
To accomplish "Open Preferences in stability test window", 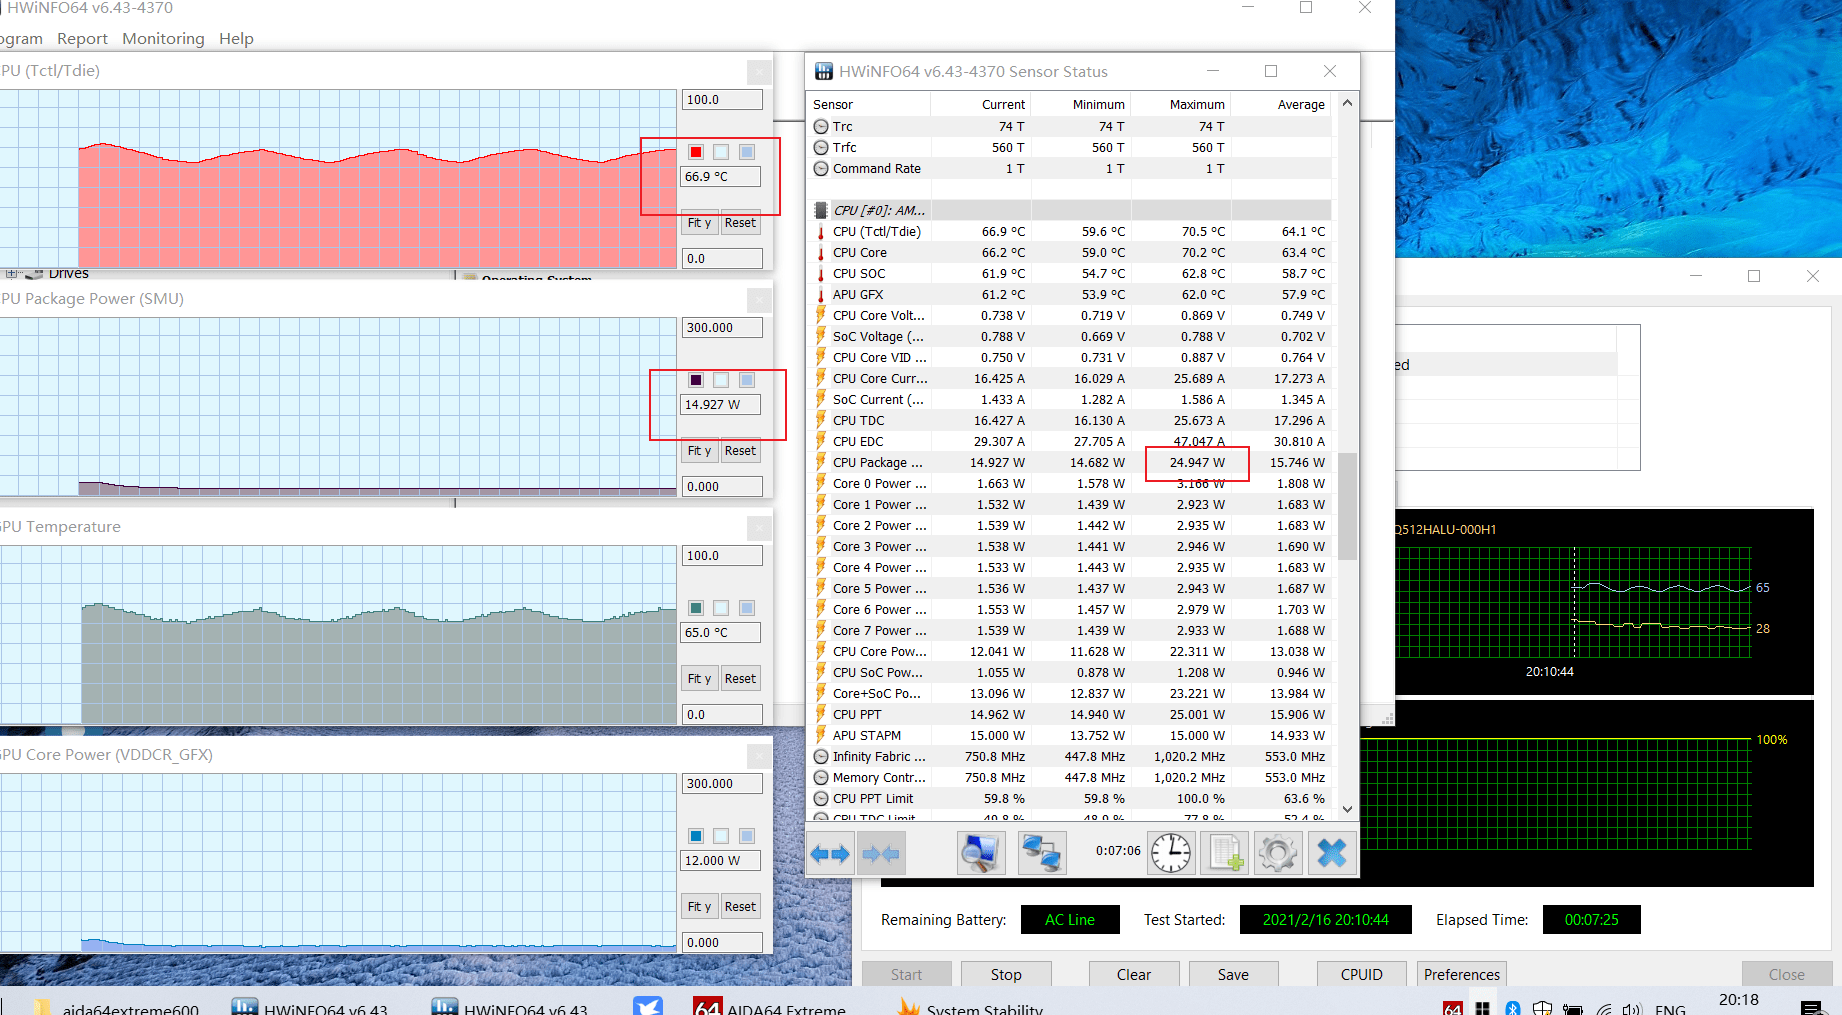I will [x=1462, y=974].
